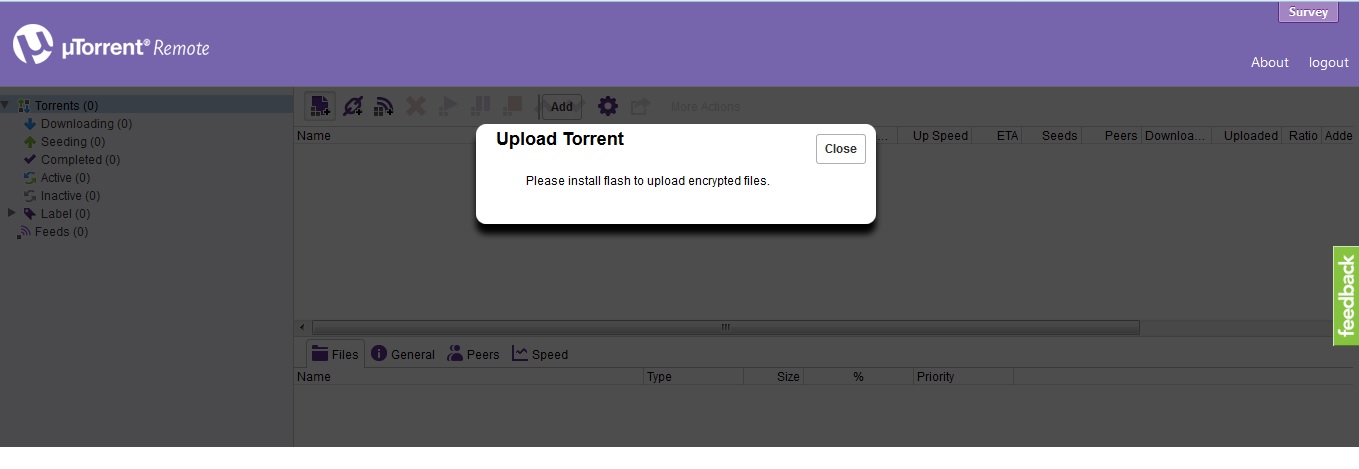Click the Start torrent play icon
This screenshot has height=469, width=1359.
448,106
